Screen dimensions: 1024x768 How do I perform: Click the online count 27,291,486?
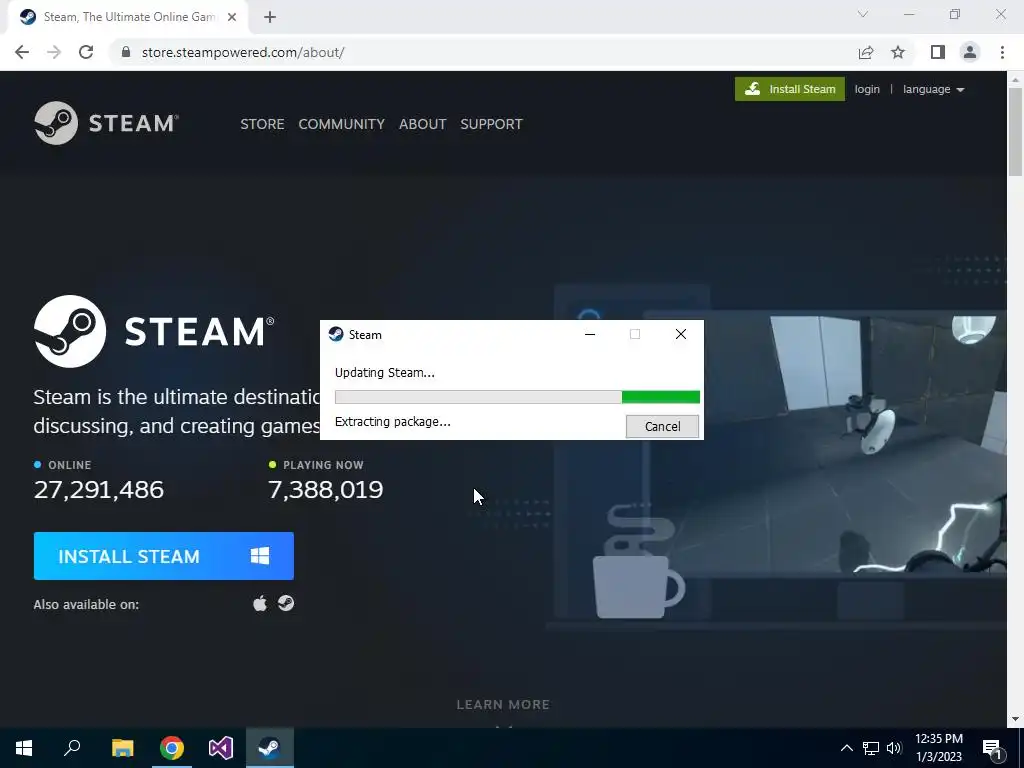(99, 489)
